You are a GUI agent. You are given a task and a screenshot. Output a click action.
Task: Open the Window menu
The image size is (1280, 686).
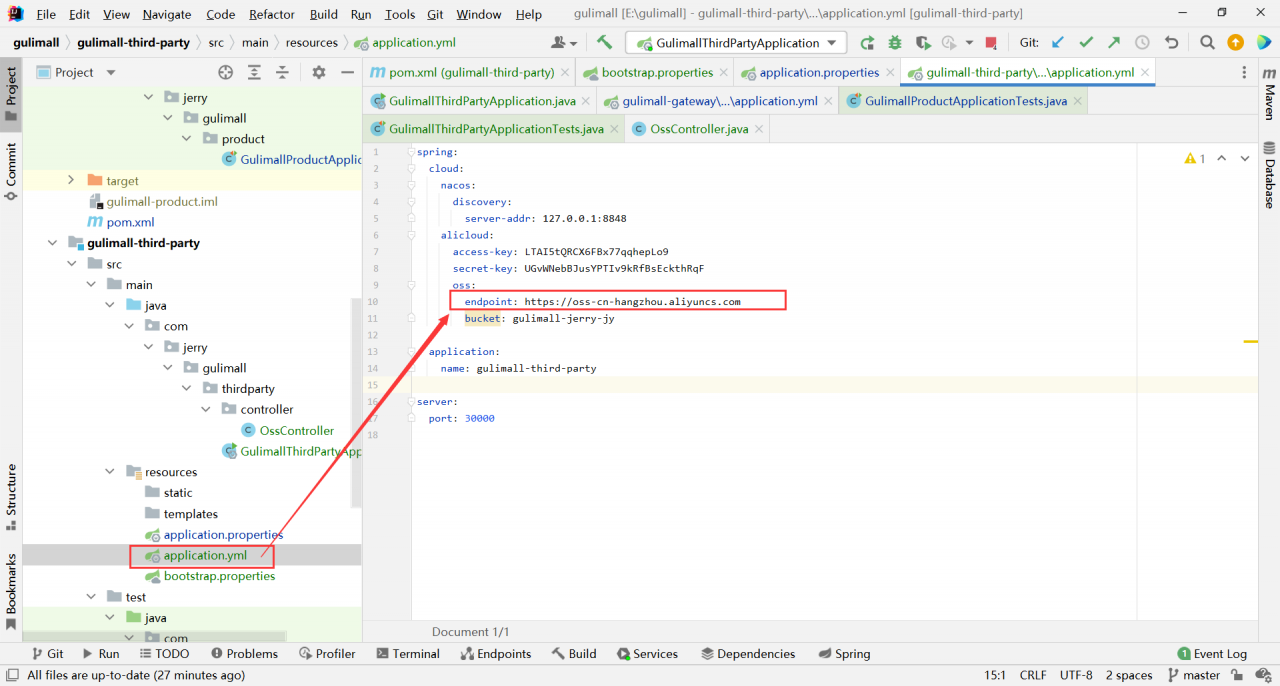click(478, 14)
